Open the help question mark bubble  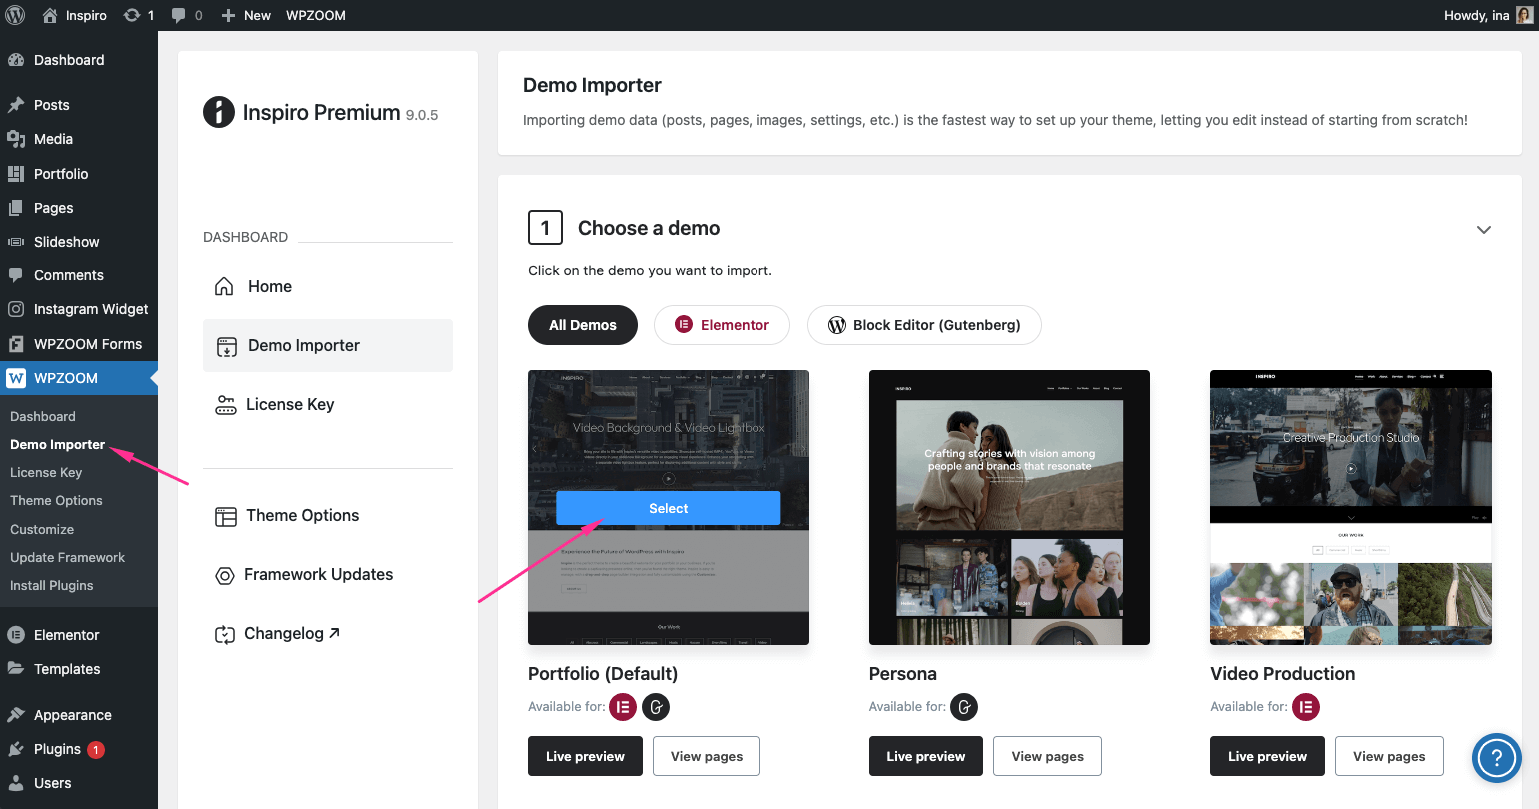point(1497,756)
